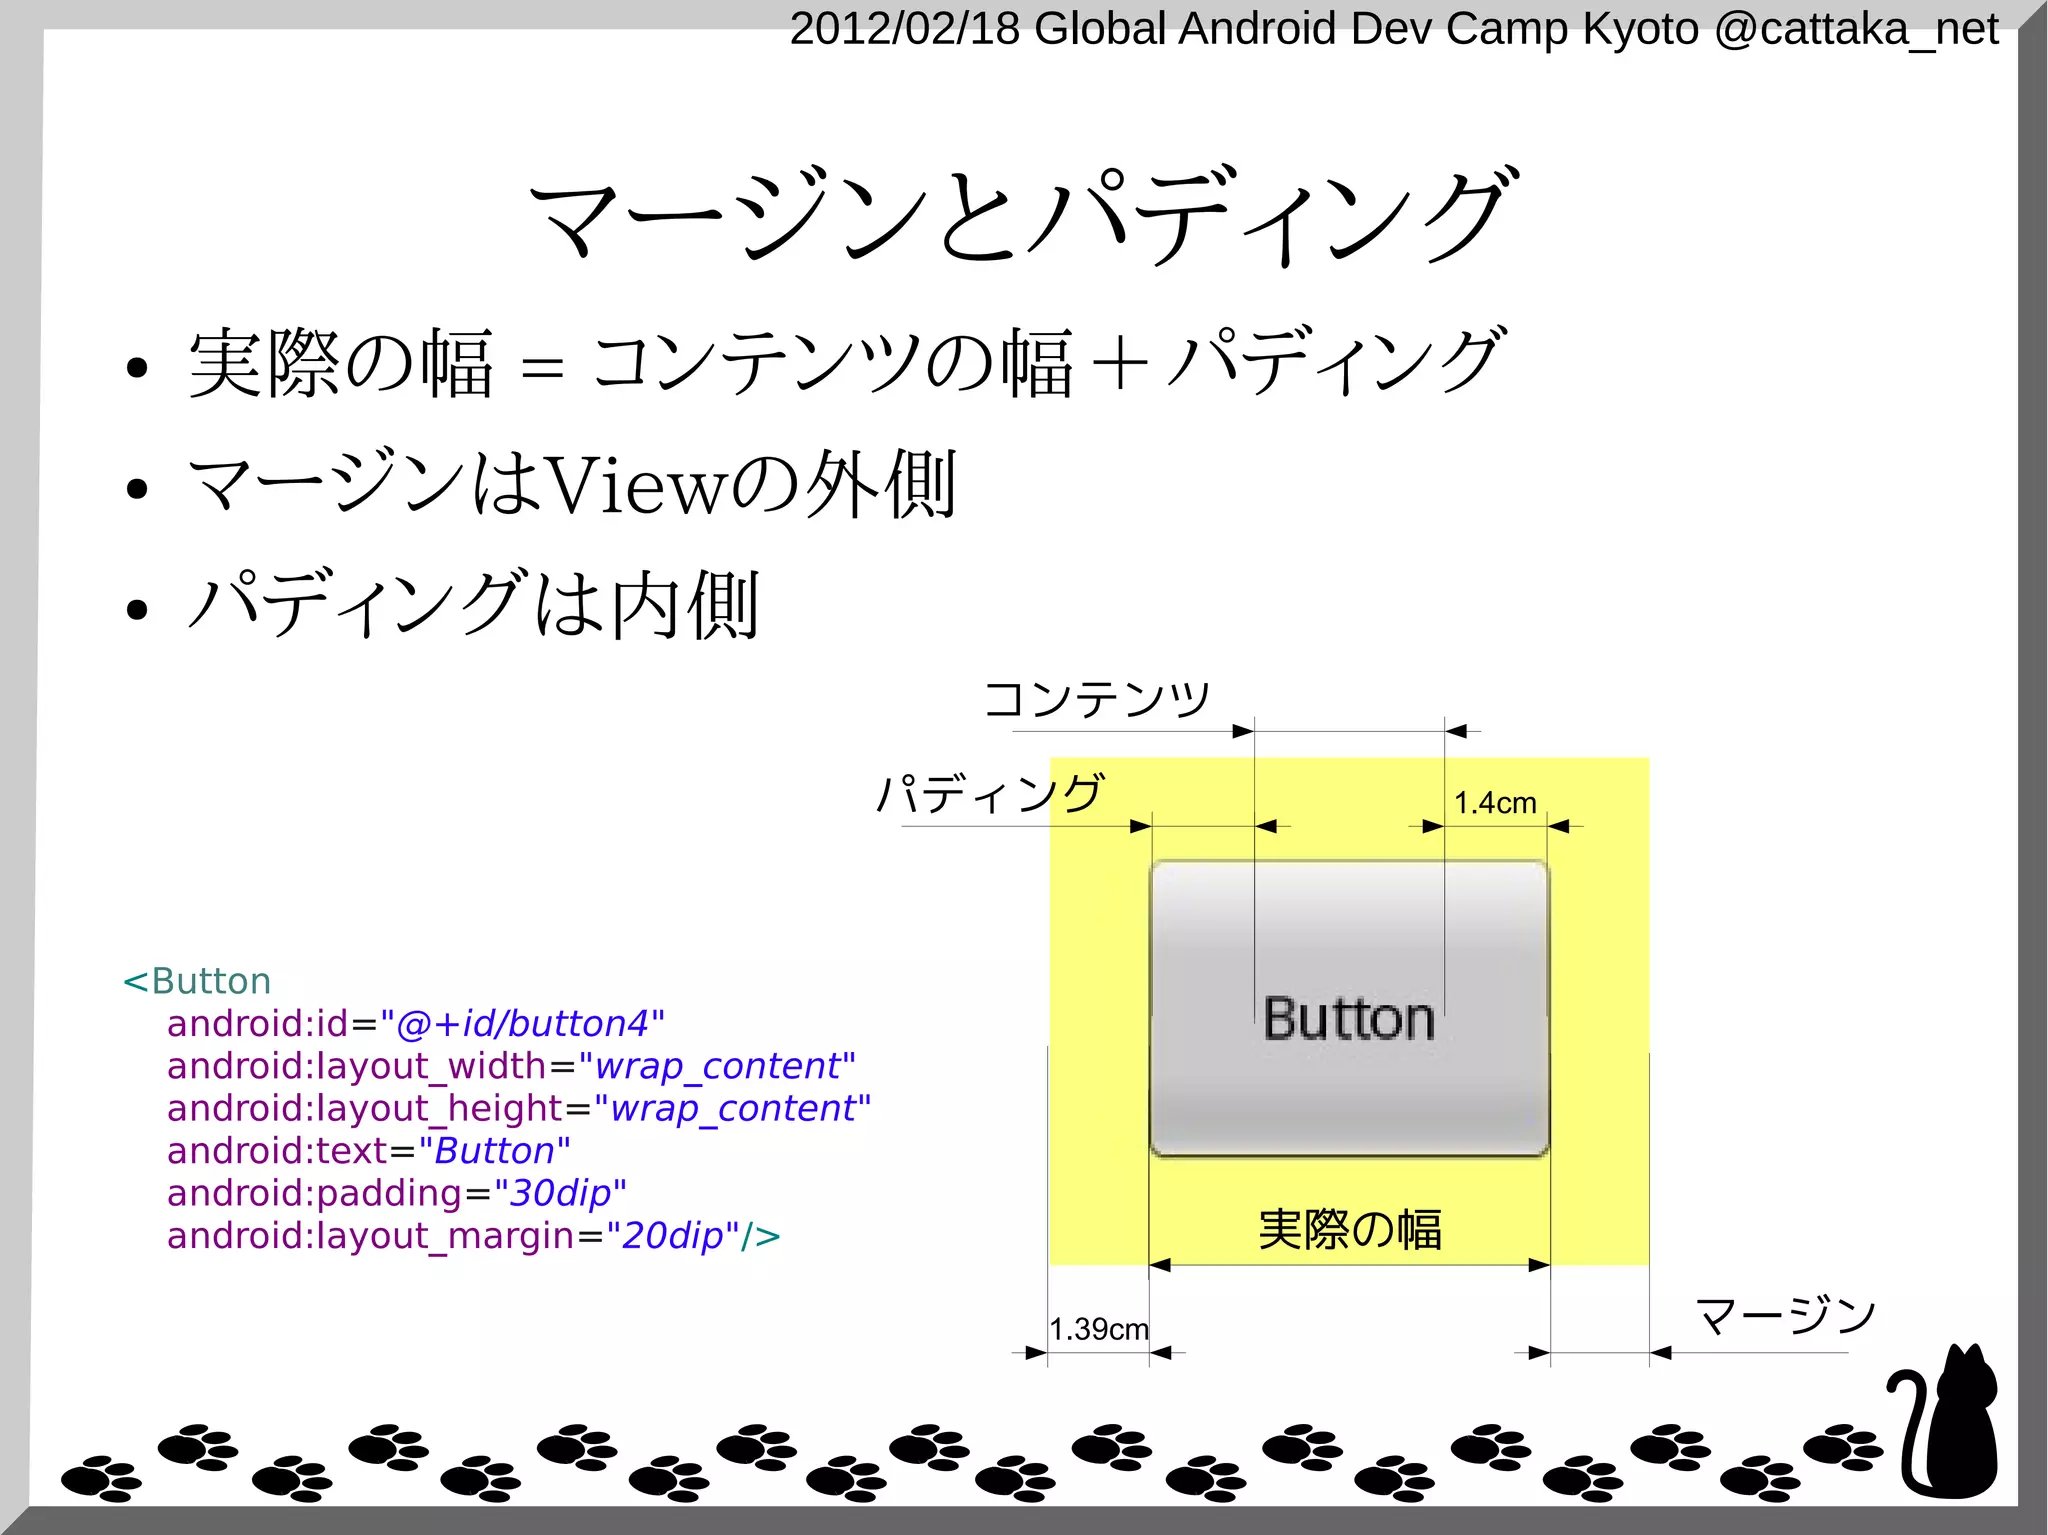
Task: Click the パディング label in the diagram
Action: point(990,794)
